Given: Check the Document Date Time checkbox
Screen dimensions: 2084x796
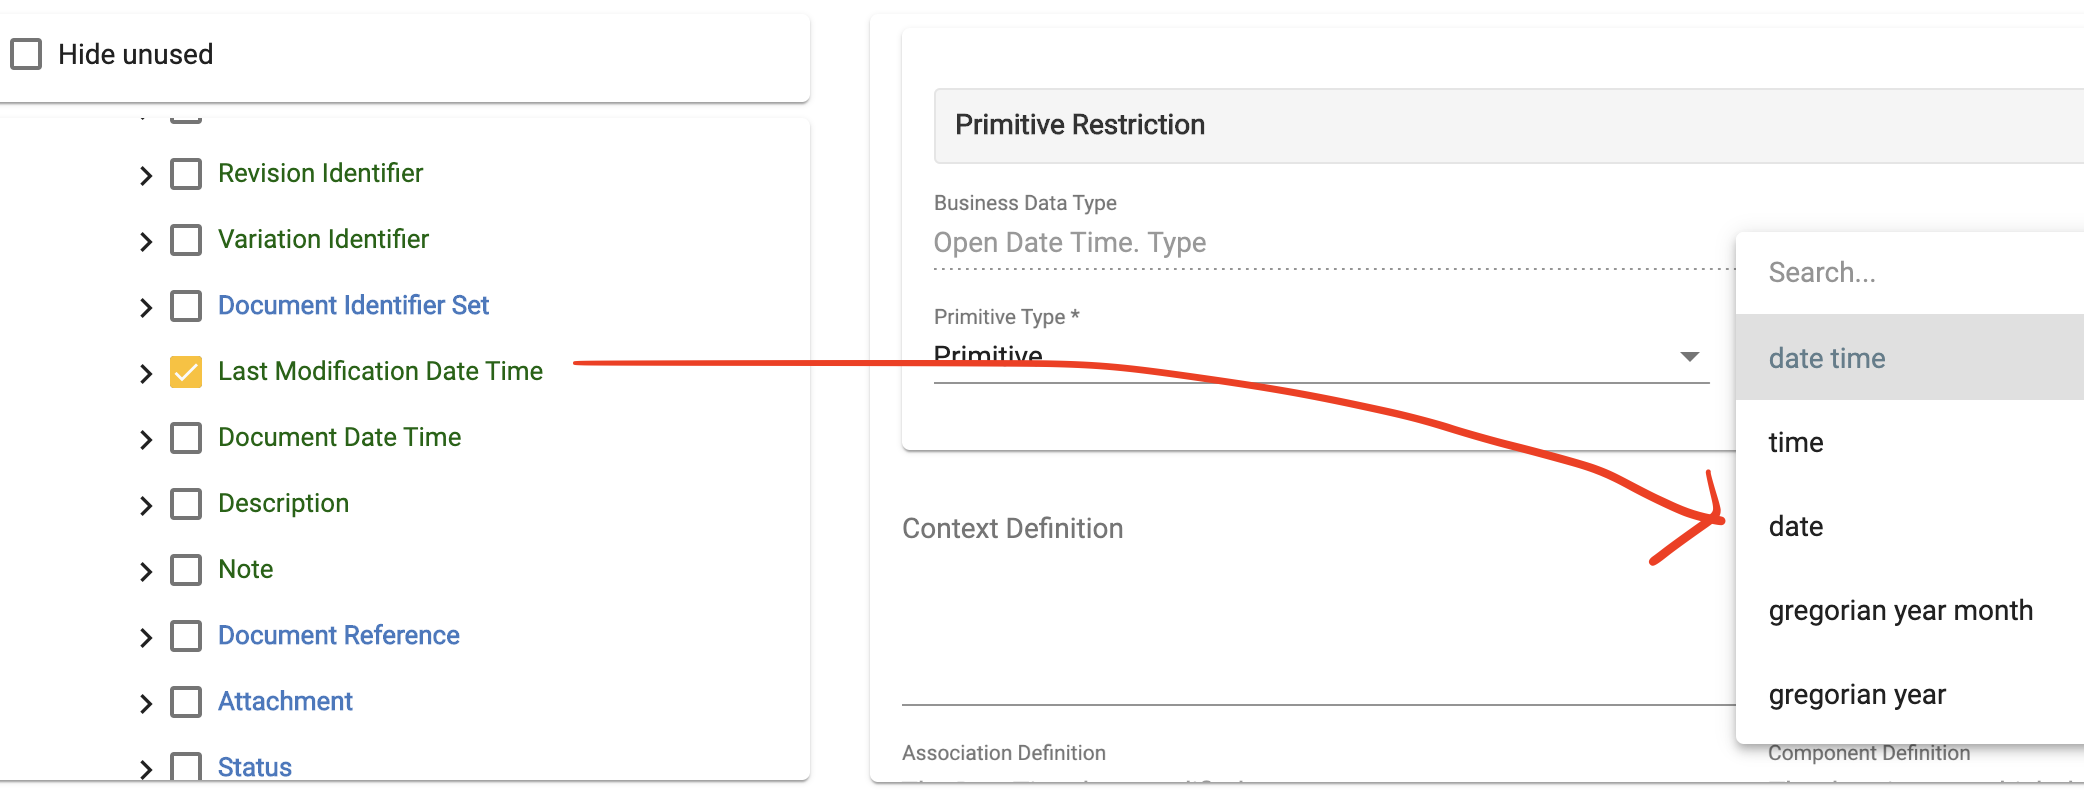Looking at the screenshot, I should 185,437.
